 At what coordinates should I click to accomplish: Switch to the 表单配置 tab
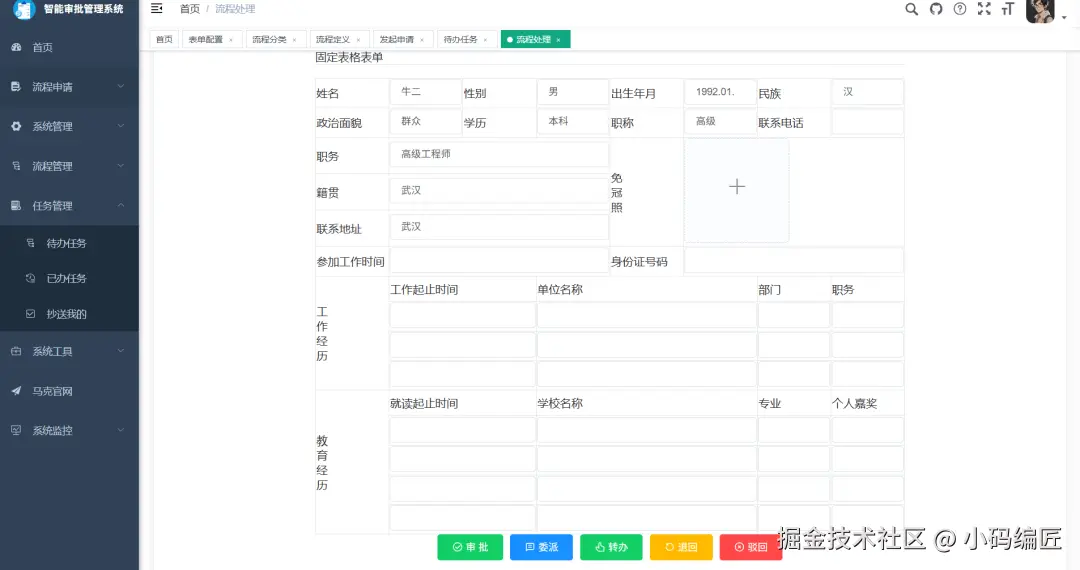click(211, 39)
